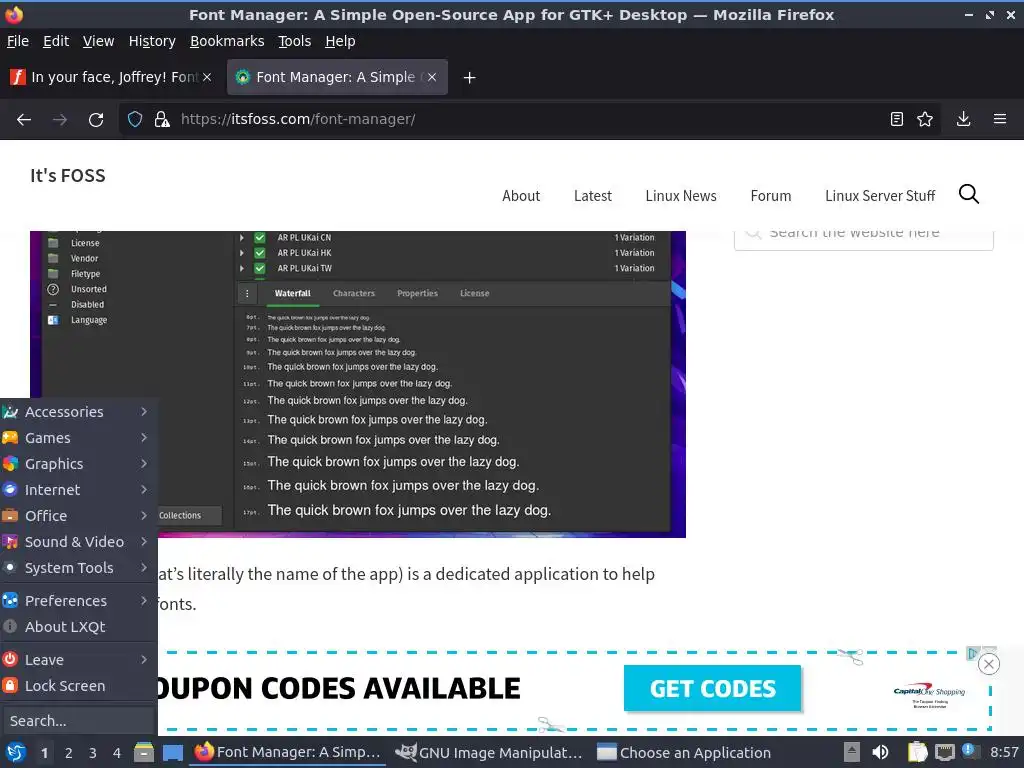The height and width of the screenshot is (768, 1024).
Task: Close the 'Font Manager: A Simple' tab
Action: click(432, 77)
